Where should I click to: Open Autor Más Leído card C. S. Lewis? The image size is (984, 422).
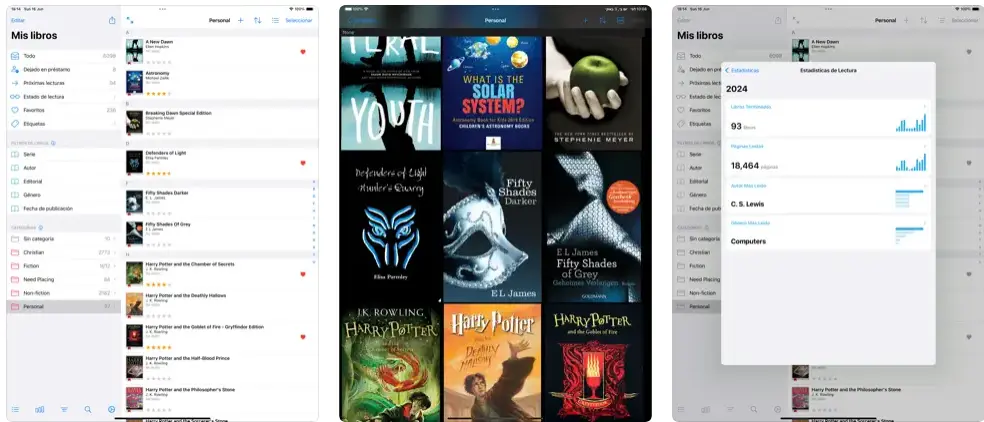click(828, 196)
